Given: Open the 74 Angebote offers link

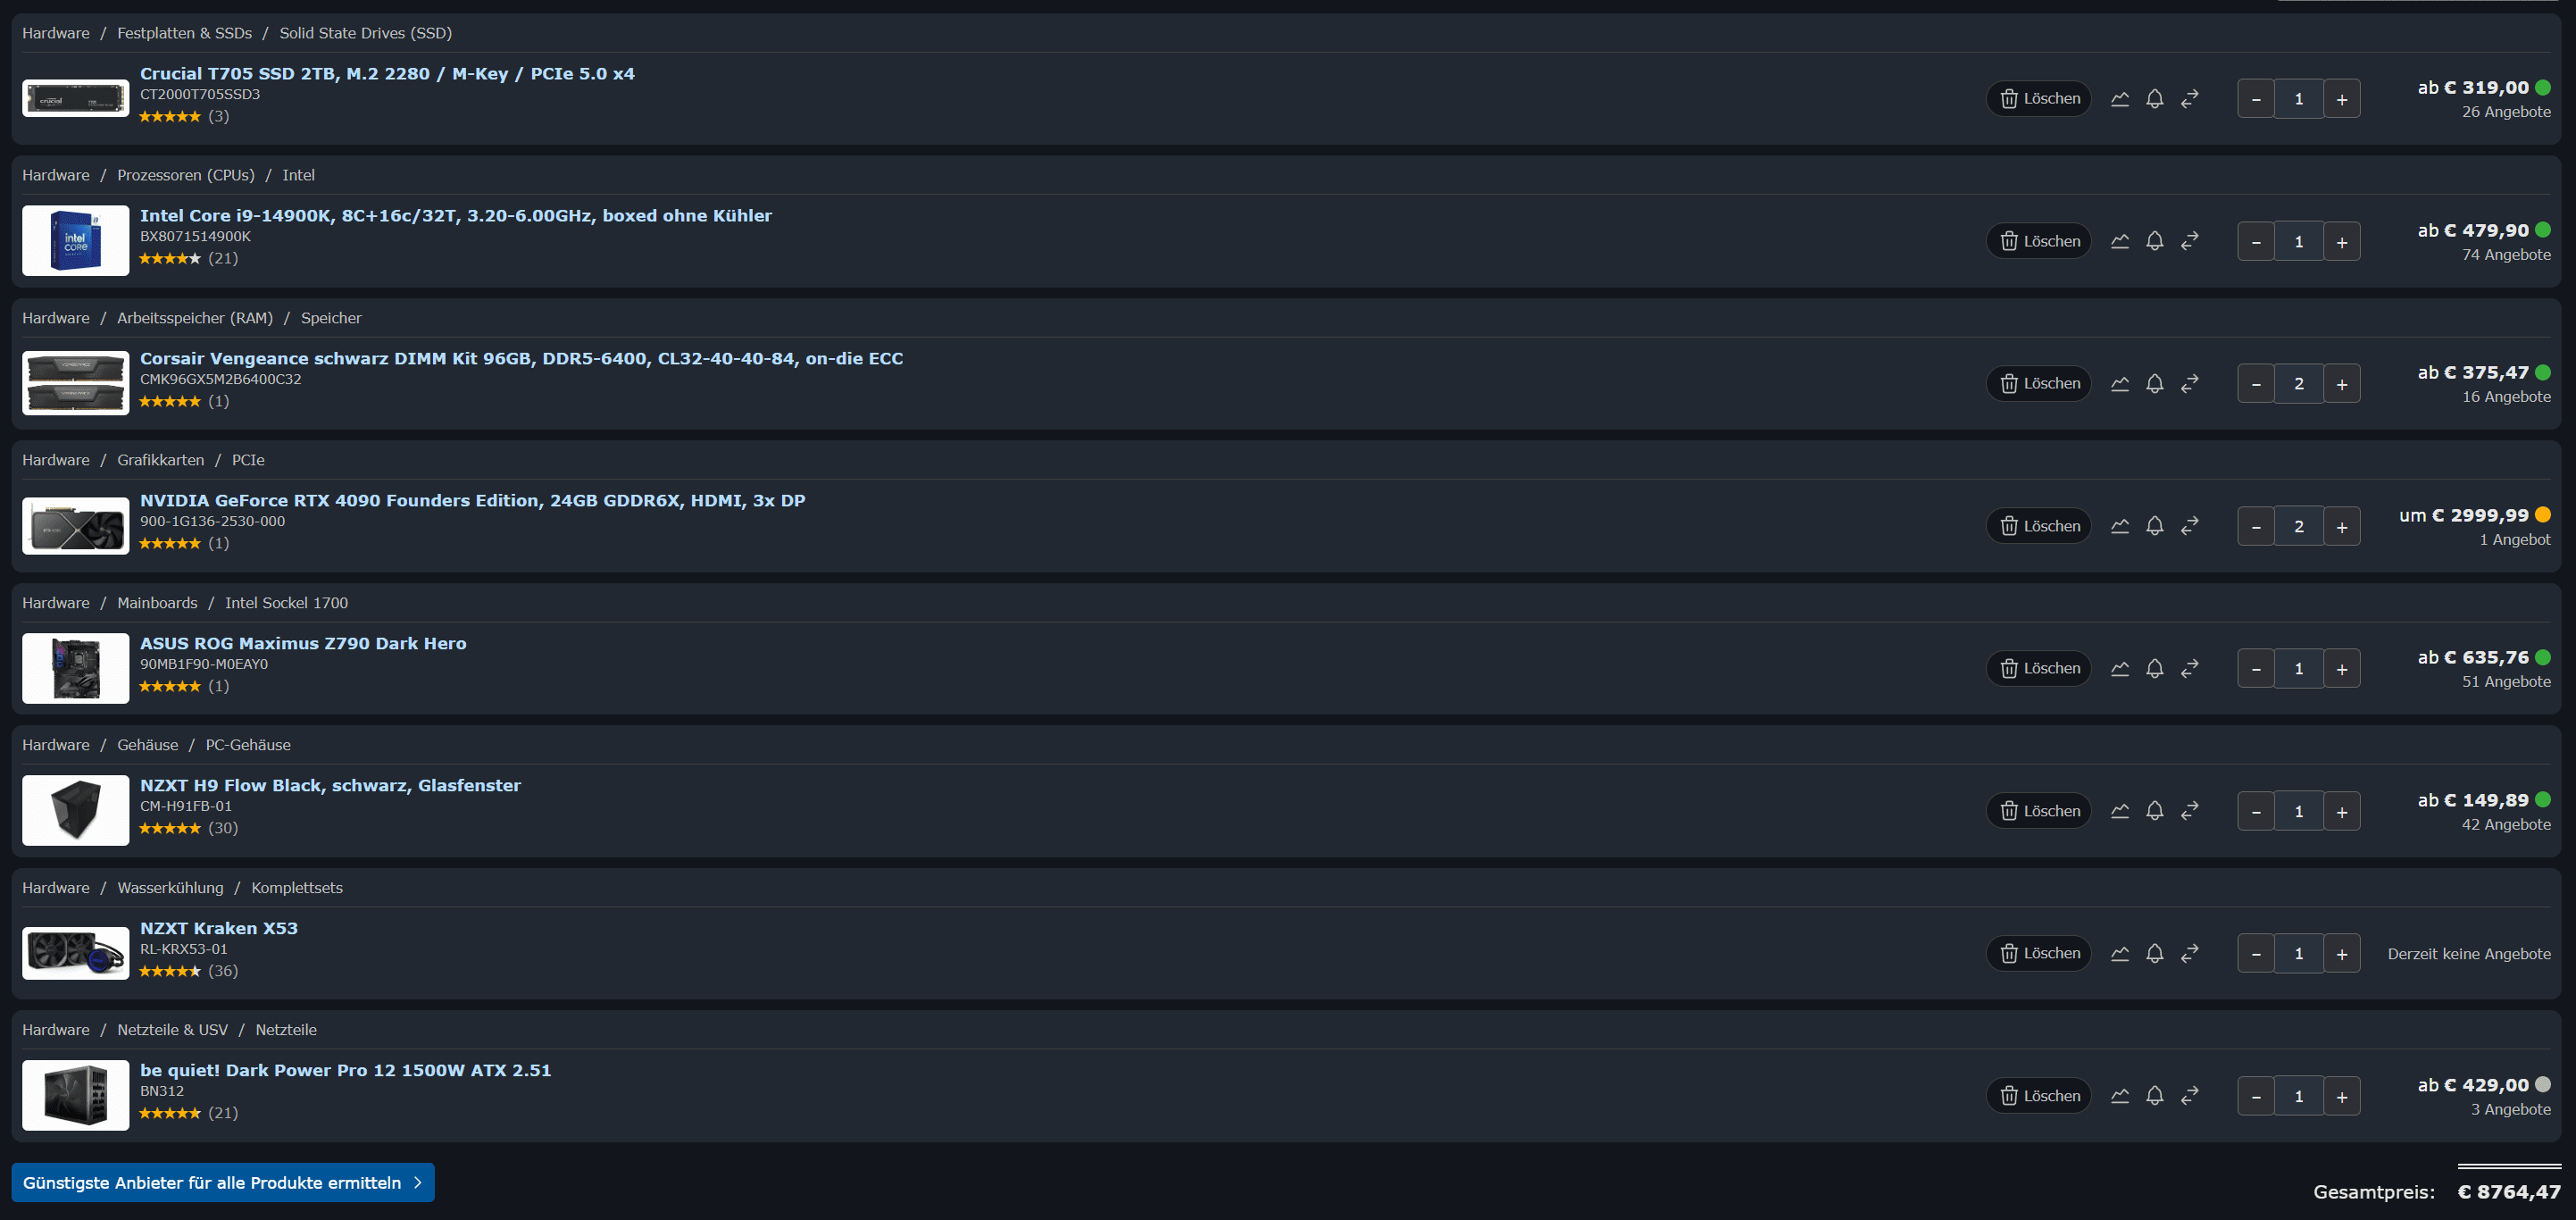Looking at the screenshot, I should pyautogui.click(x=2506, y=255).
